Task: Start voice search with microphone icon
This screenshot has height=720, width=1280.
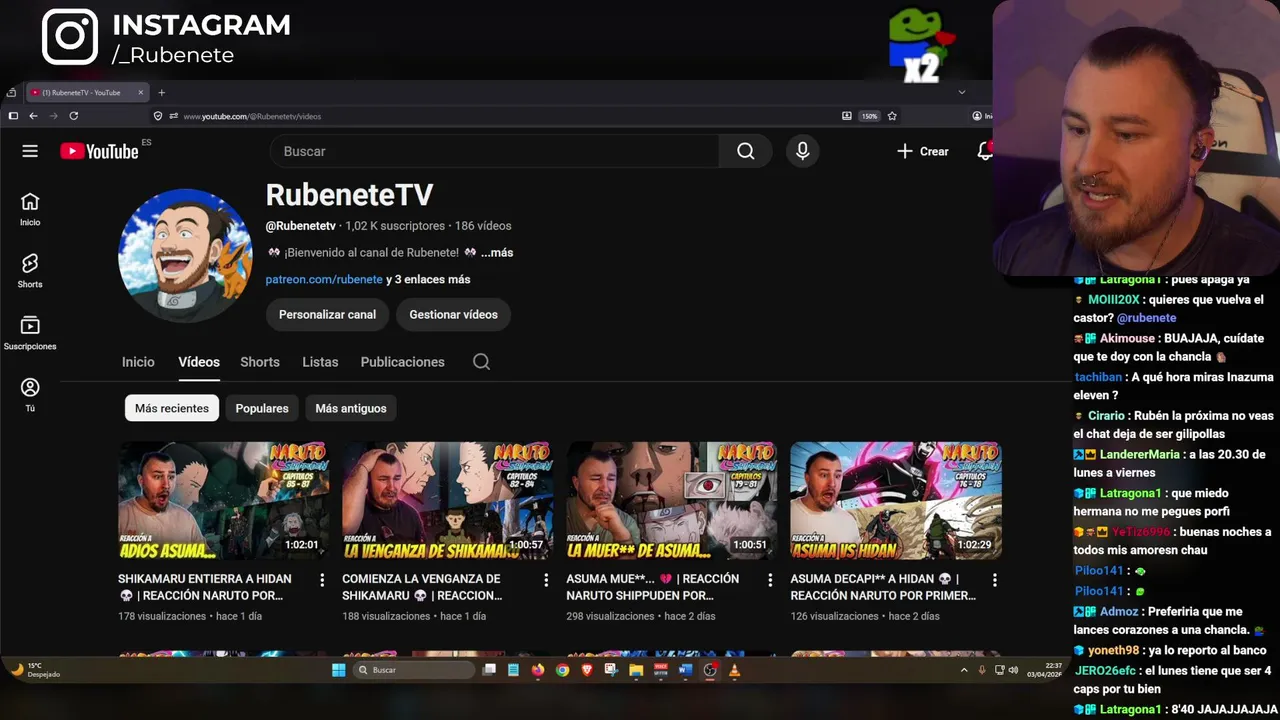Action: pos(802,151)
